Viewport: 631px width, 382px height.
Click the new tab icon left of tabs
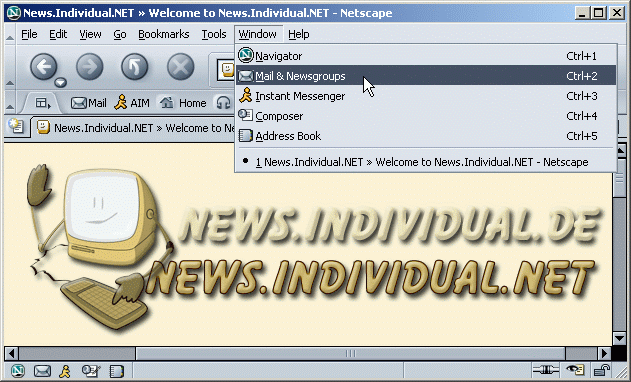click(x=16, y=126)
